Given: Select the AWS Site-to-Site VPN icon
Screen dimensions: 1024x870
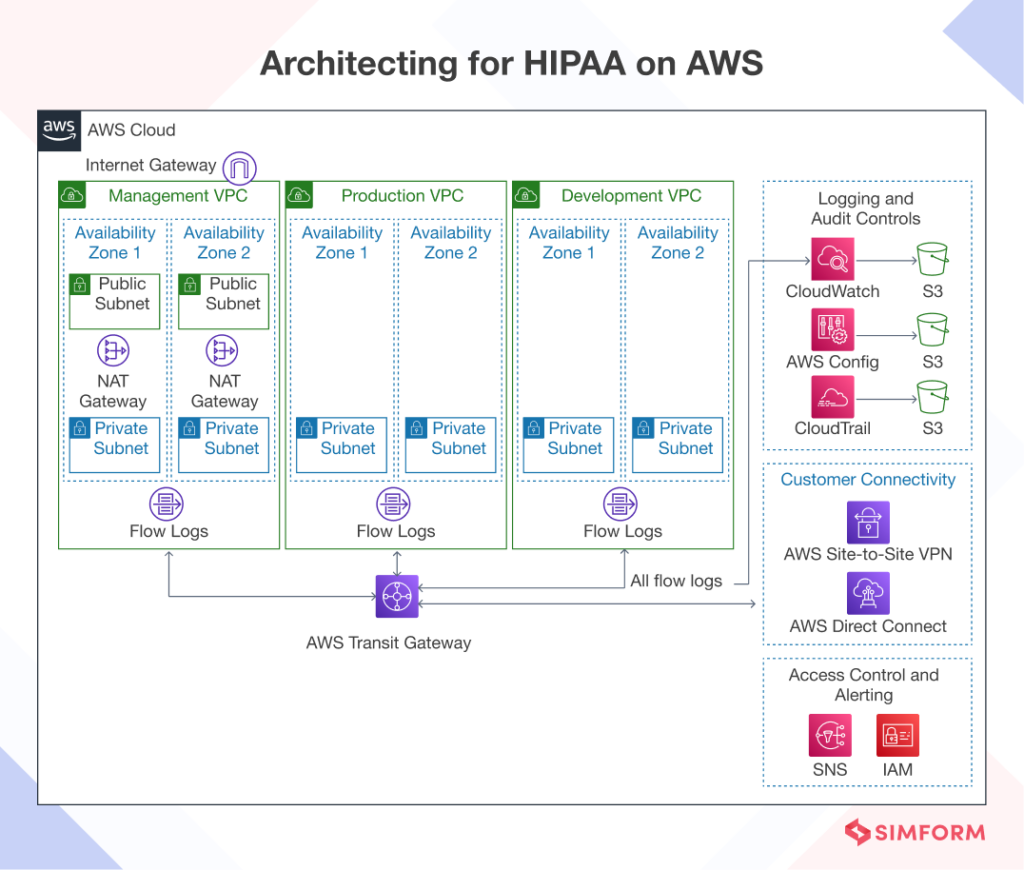Looking at the screenshot, I should tap(866, 521).
